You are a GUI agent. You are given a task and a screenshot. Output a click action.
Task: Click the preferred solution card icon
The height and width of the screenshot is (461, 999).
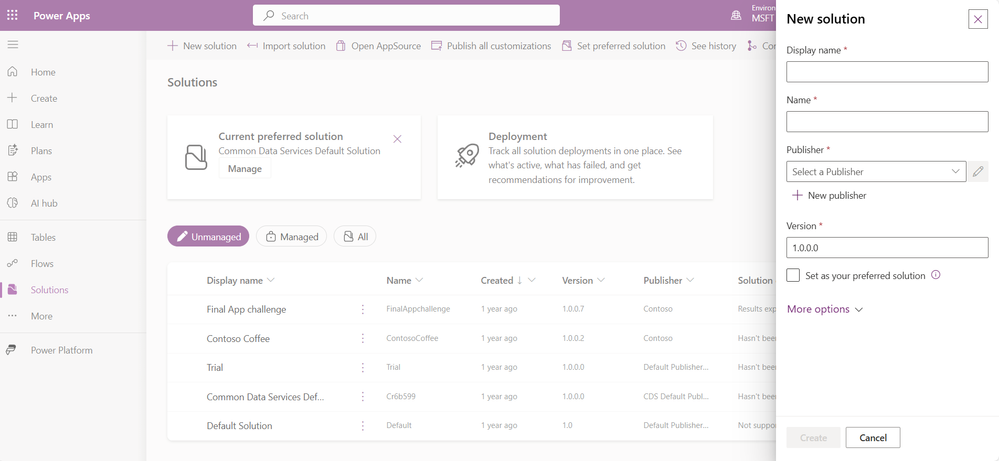196,157
